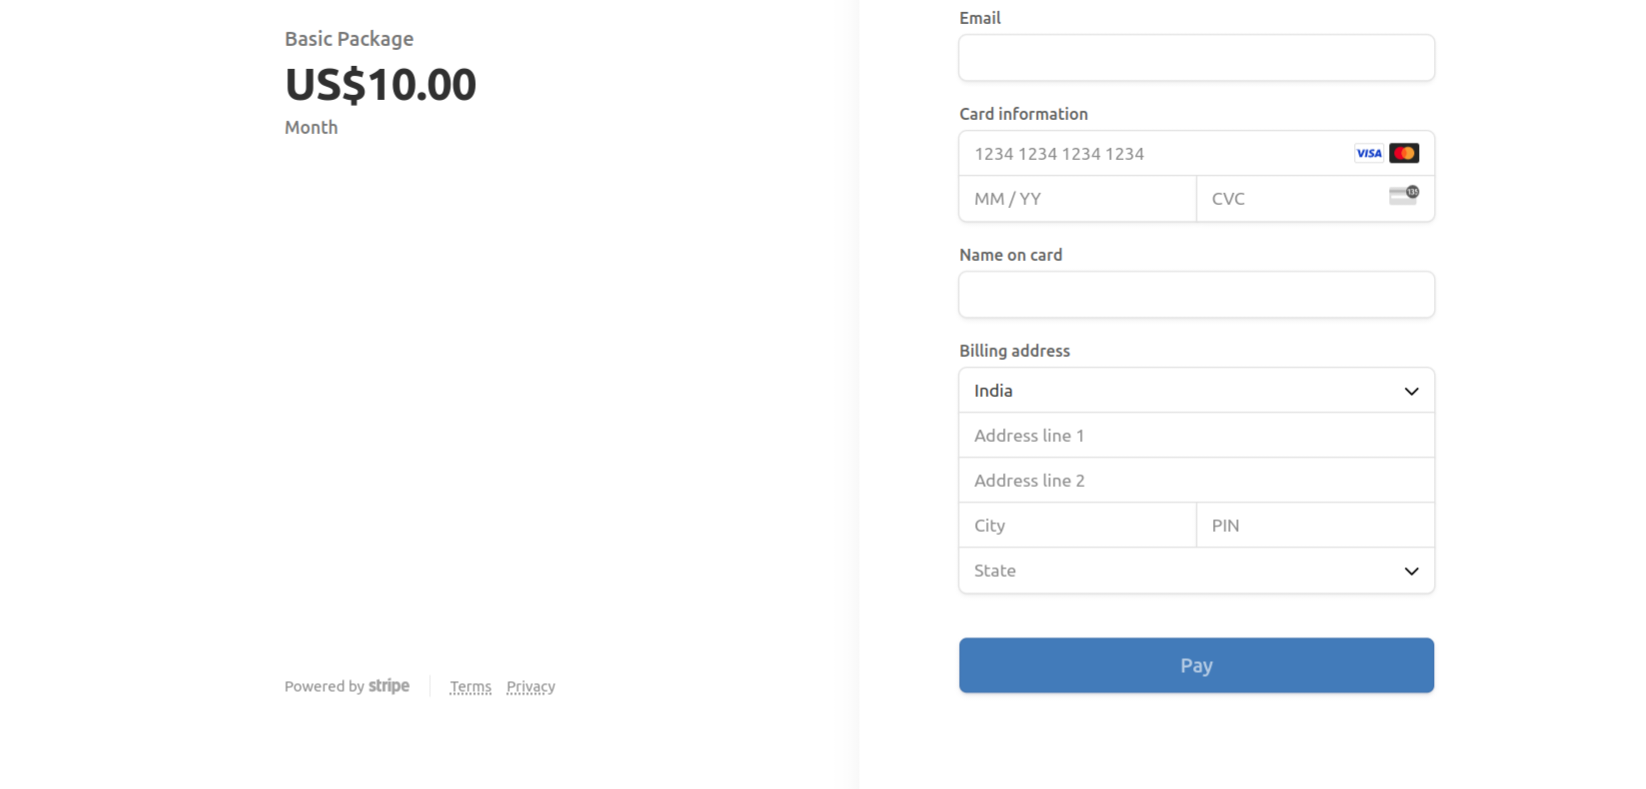Click the PIN code field
The width and height of the screenshot is (1646, 789).
point(1315,526)
